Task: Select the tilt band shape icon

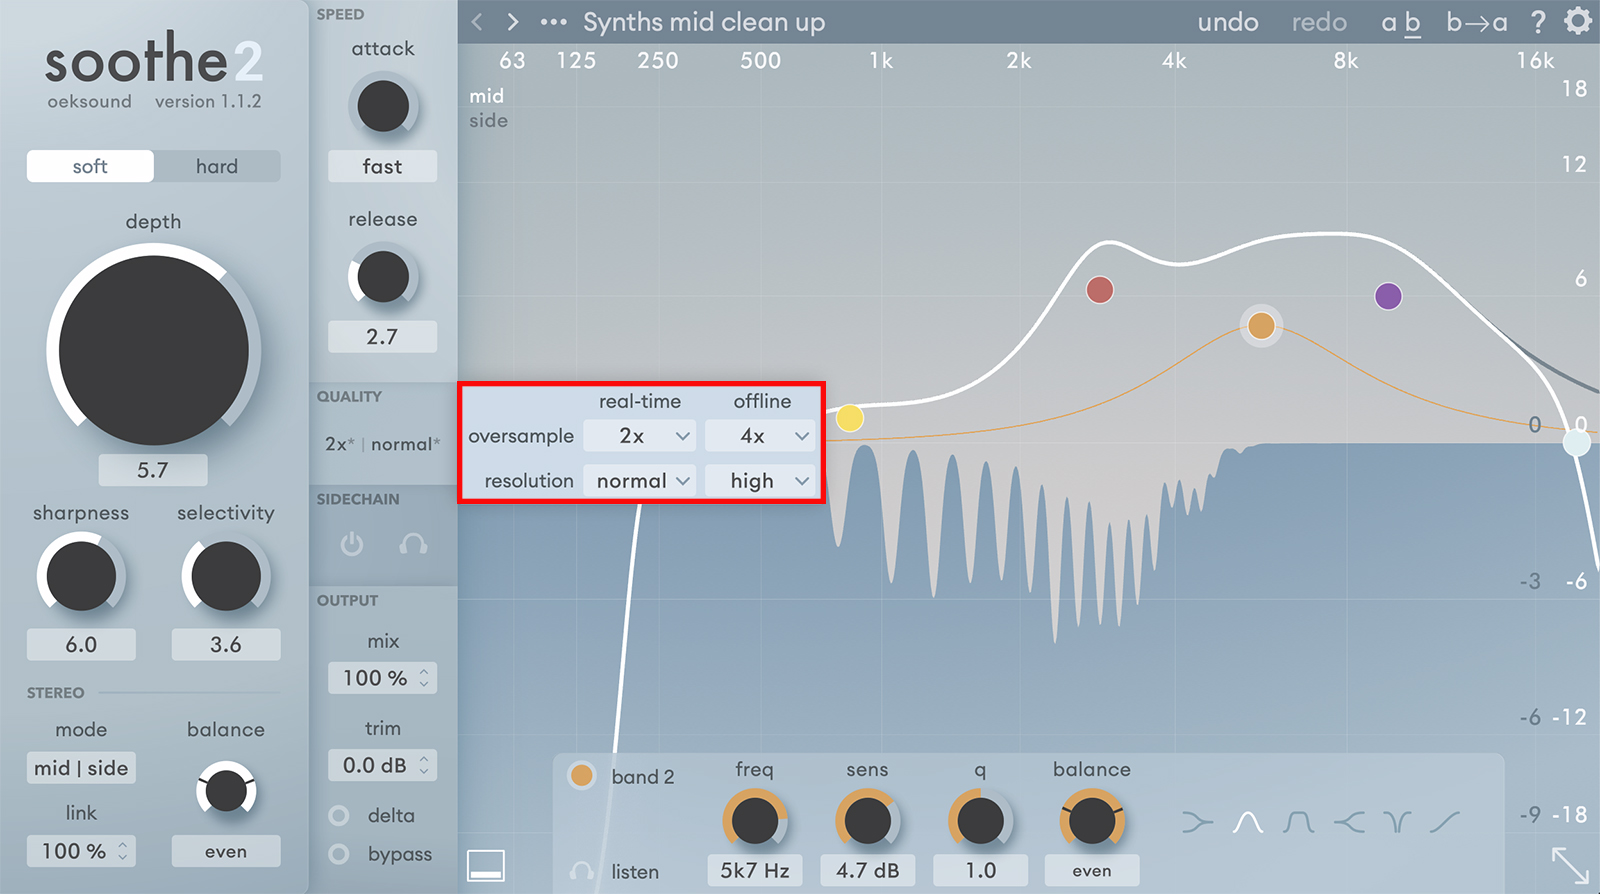Action: pos(1445,823)
